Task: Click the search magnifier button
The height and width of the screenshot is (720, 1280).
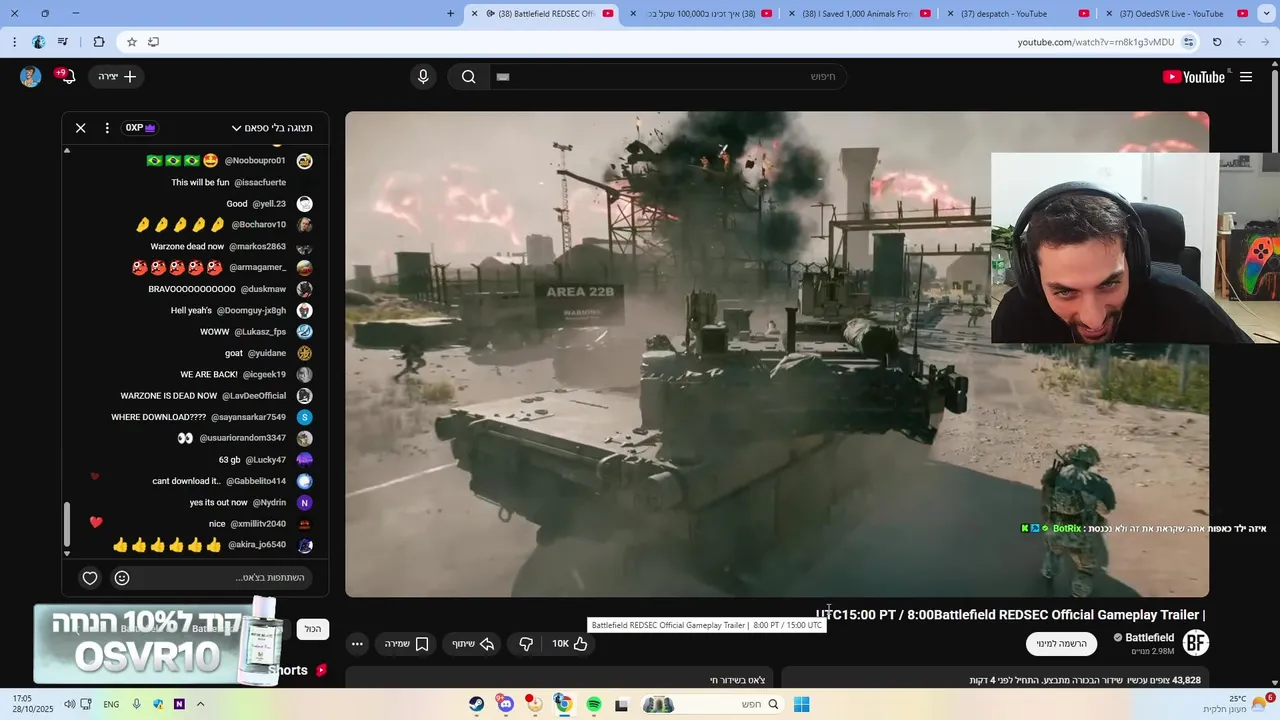Action: (468, 77)
